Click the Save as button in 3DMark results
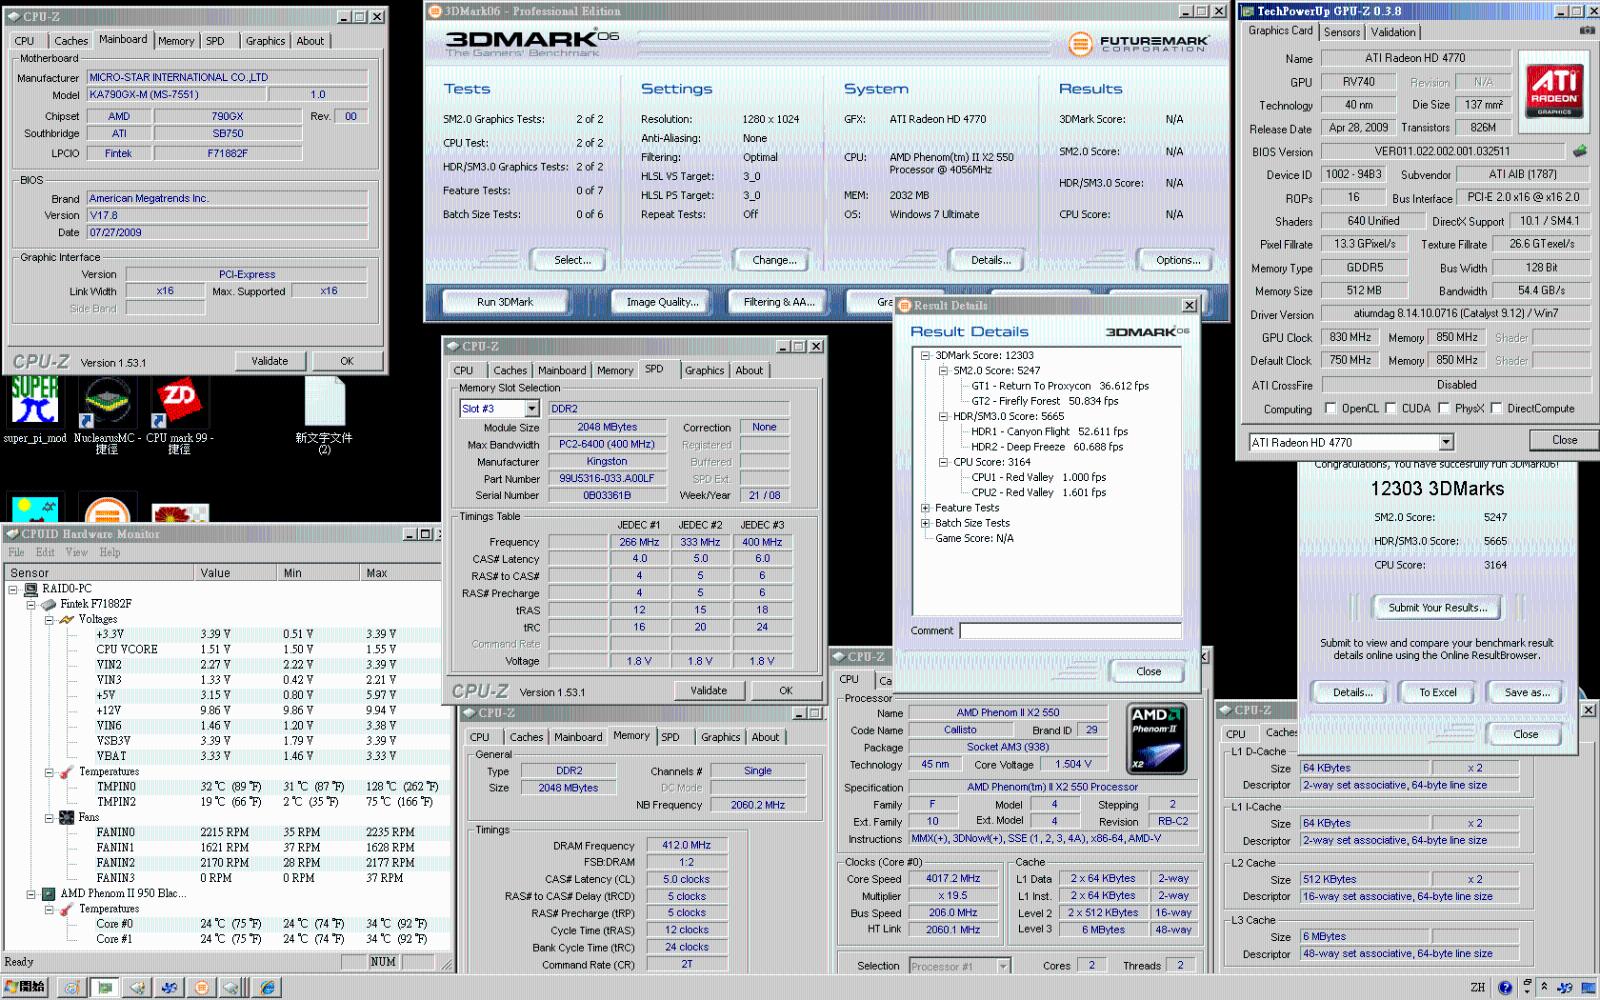1600x1000 pixels. tap(1527, 692)
